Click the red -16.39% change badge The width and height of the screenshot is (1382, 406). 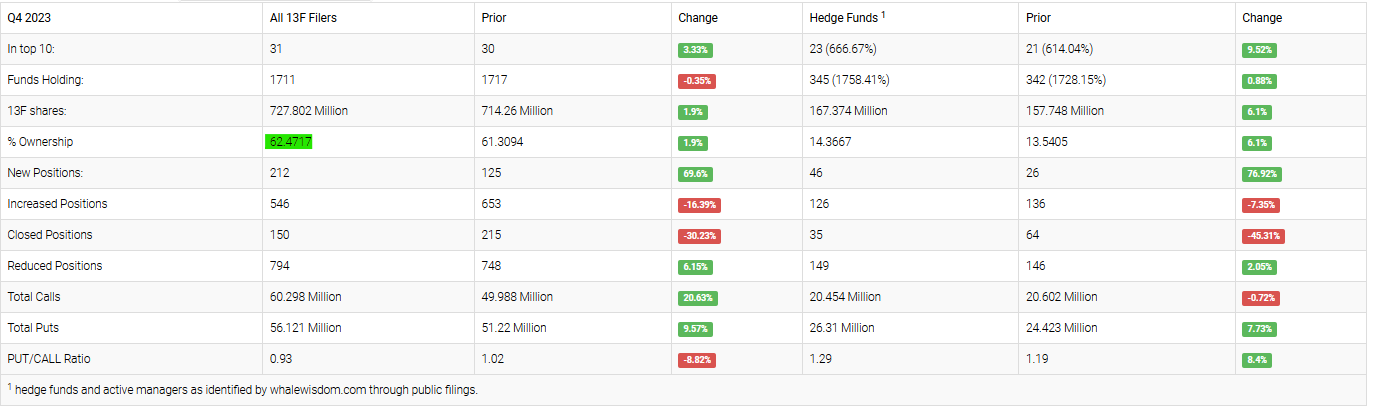pos(698,204)
